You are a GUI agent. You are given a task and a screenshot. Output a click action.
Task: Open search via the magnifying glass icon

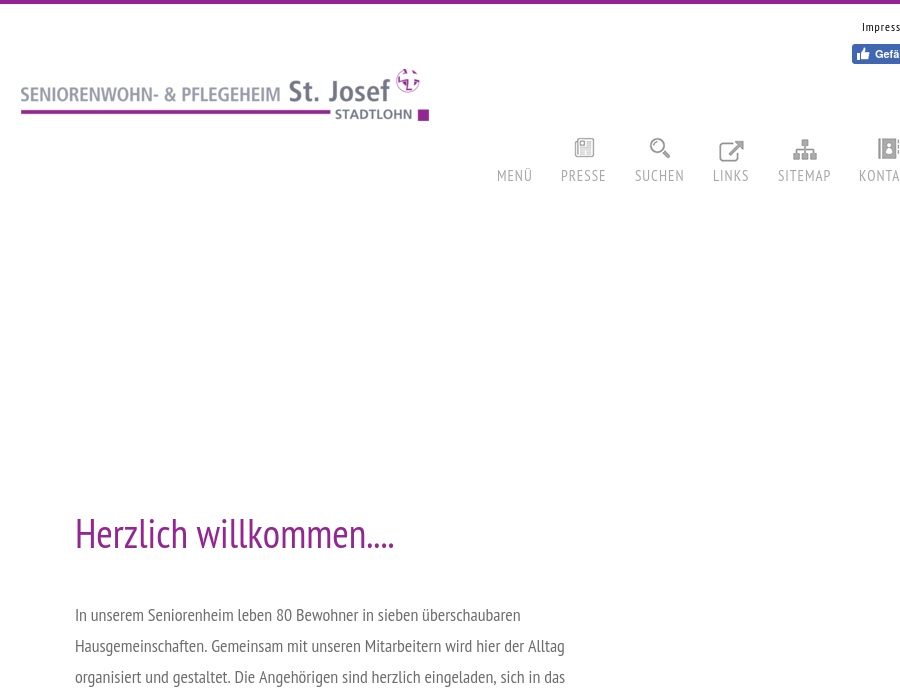click(659, 148)
